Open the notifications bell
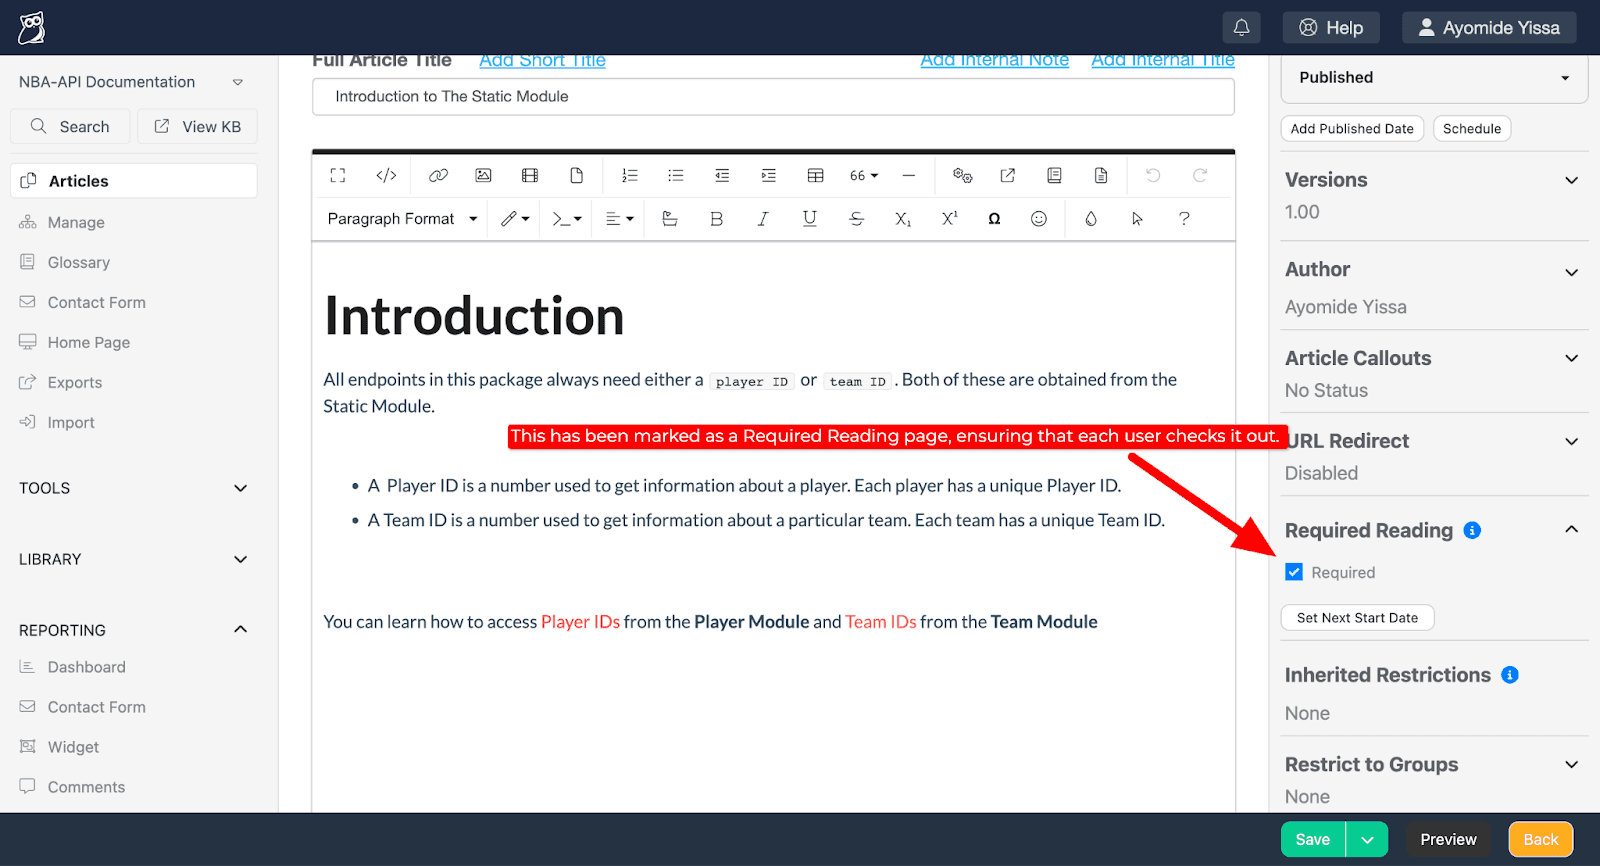Image resolution: width=1600 pixels, height=866 pixels. 1241,28
